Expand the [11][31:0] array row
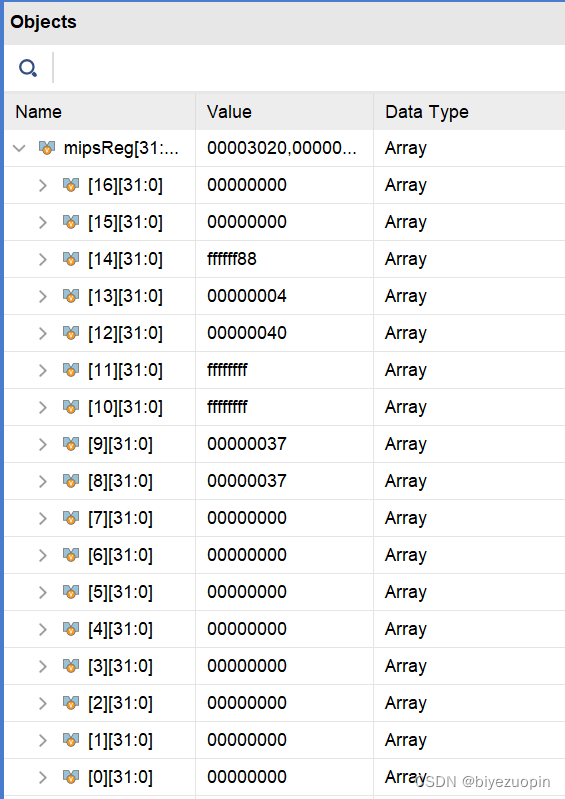 43,370
